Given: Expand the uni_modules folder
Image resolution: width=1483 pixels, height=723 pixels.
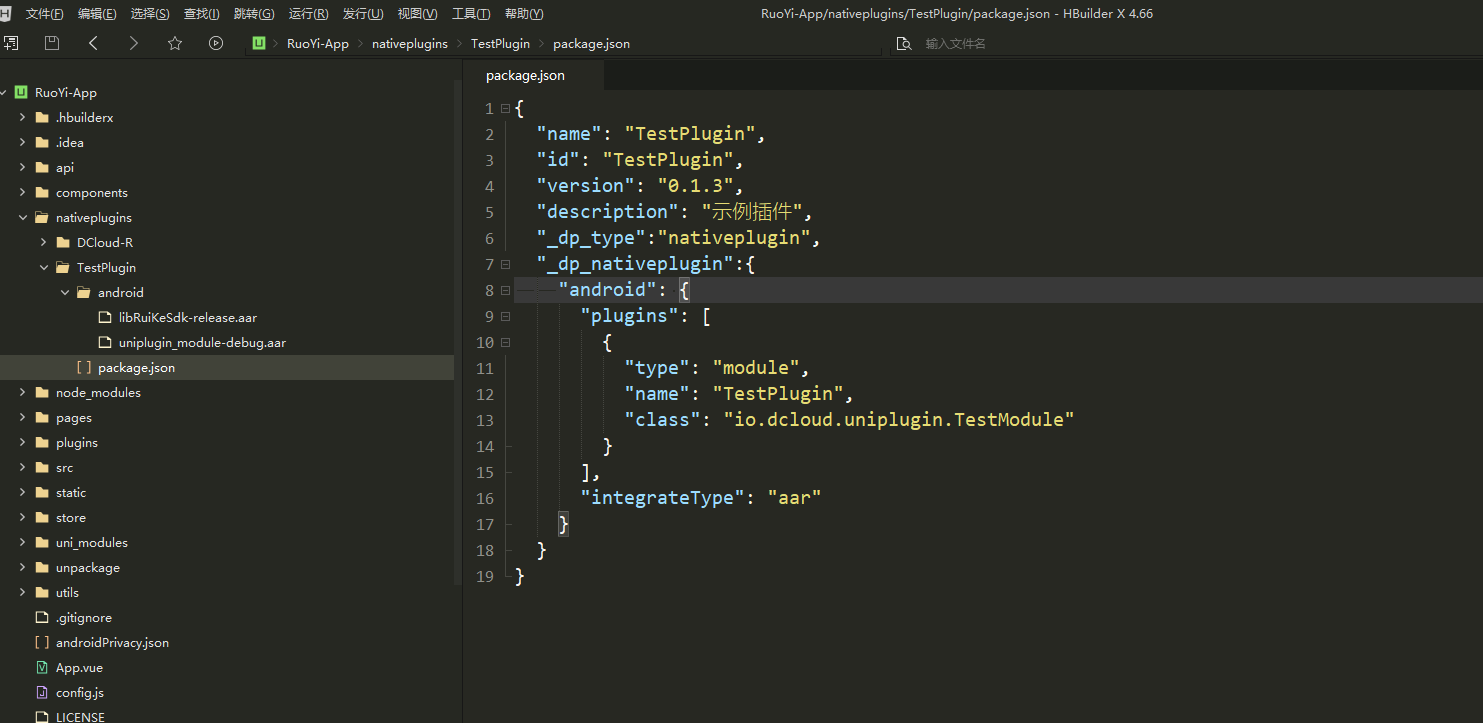Looking at the screenshot, I should (x=22, y=542).
